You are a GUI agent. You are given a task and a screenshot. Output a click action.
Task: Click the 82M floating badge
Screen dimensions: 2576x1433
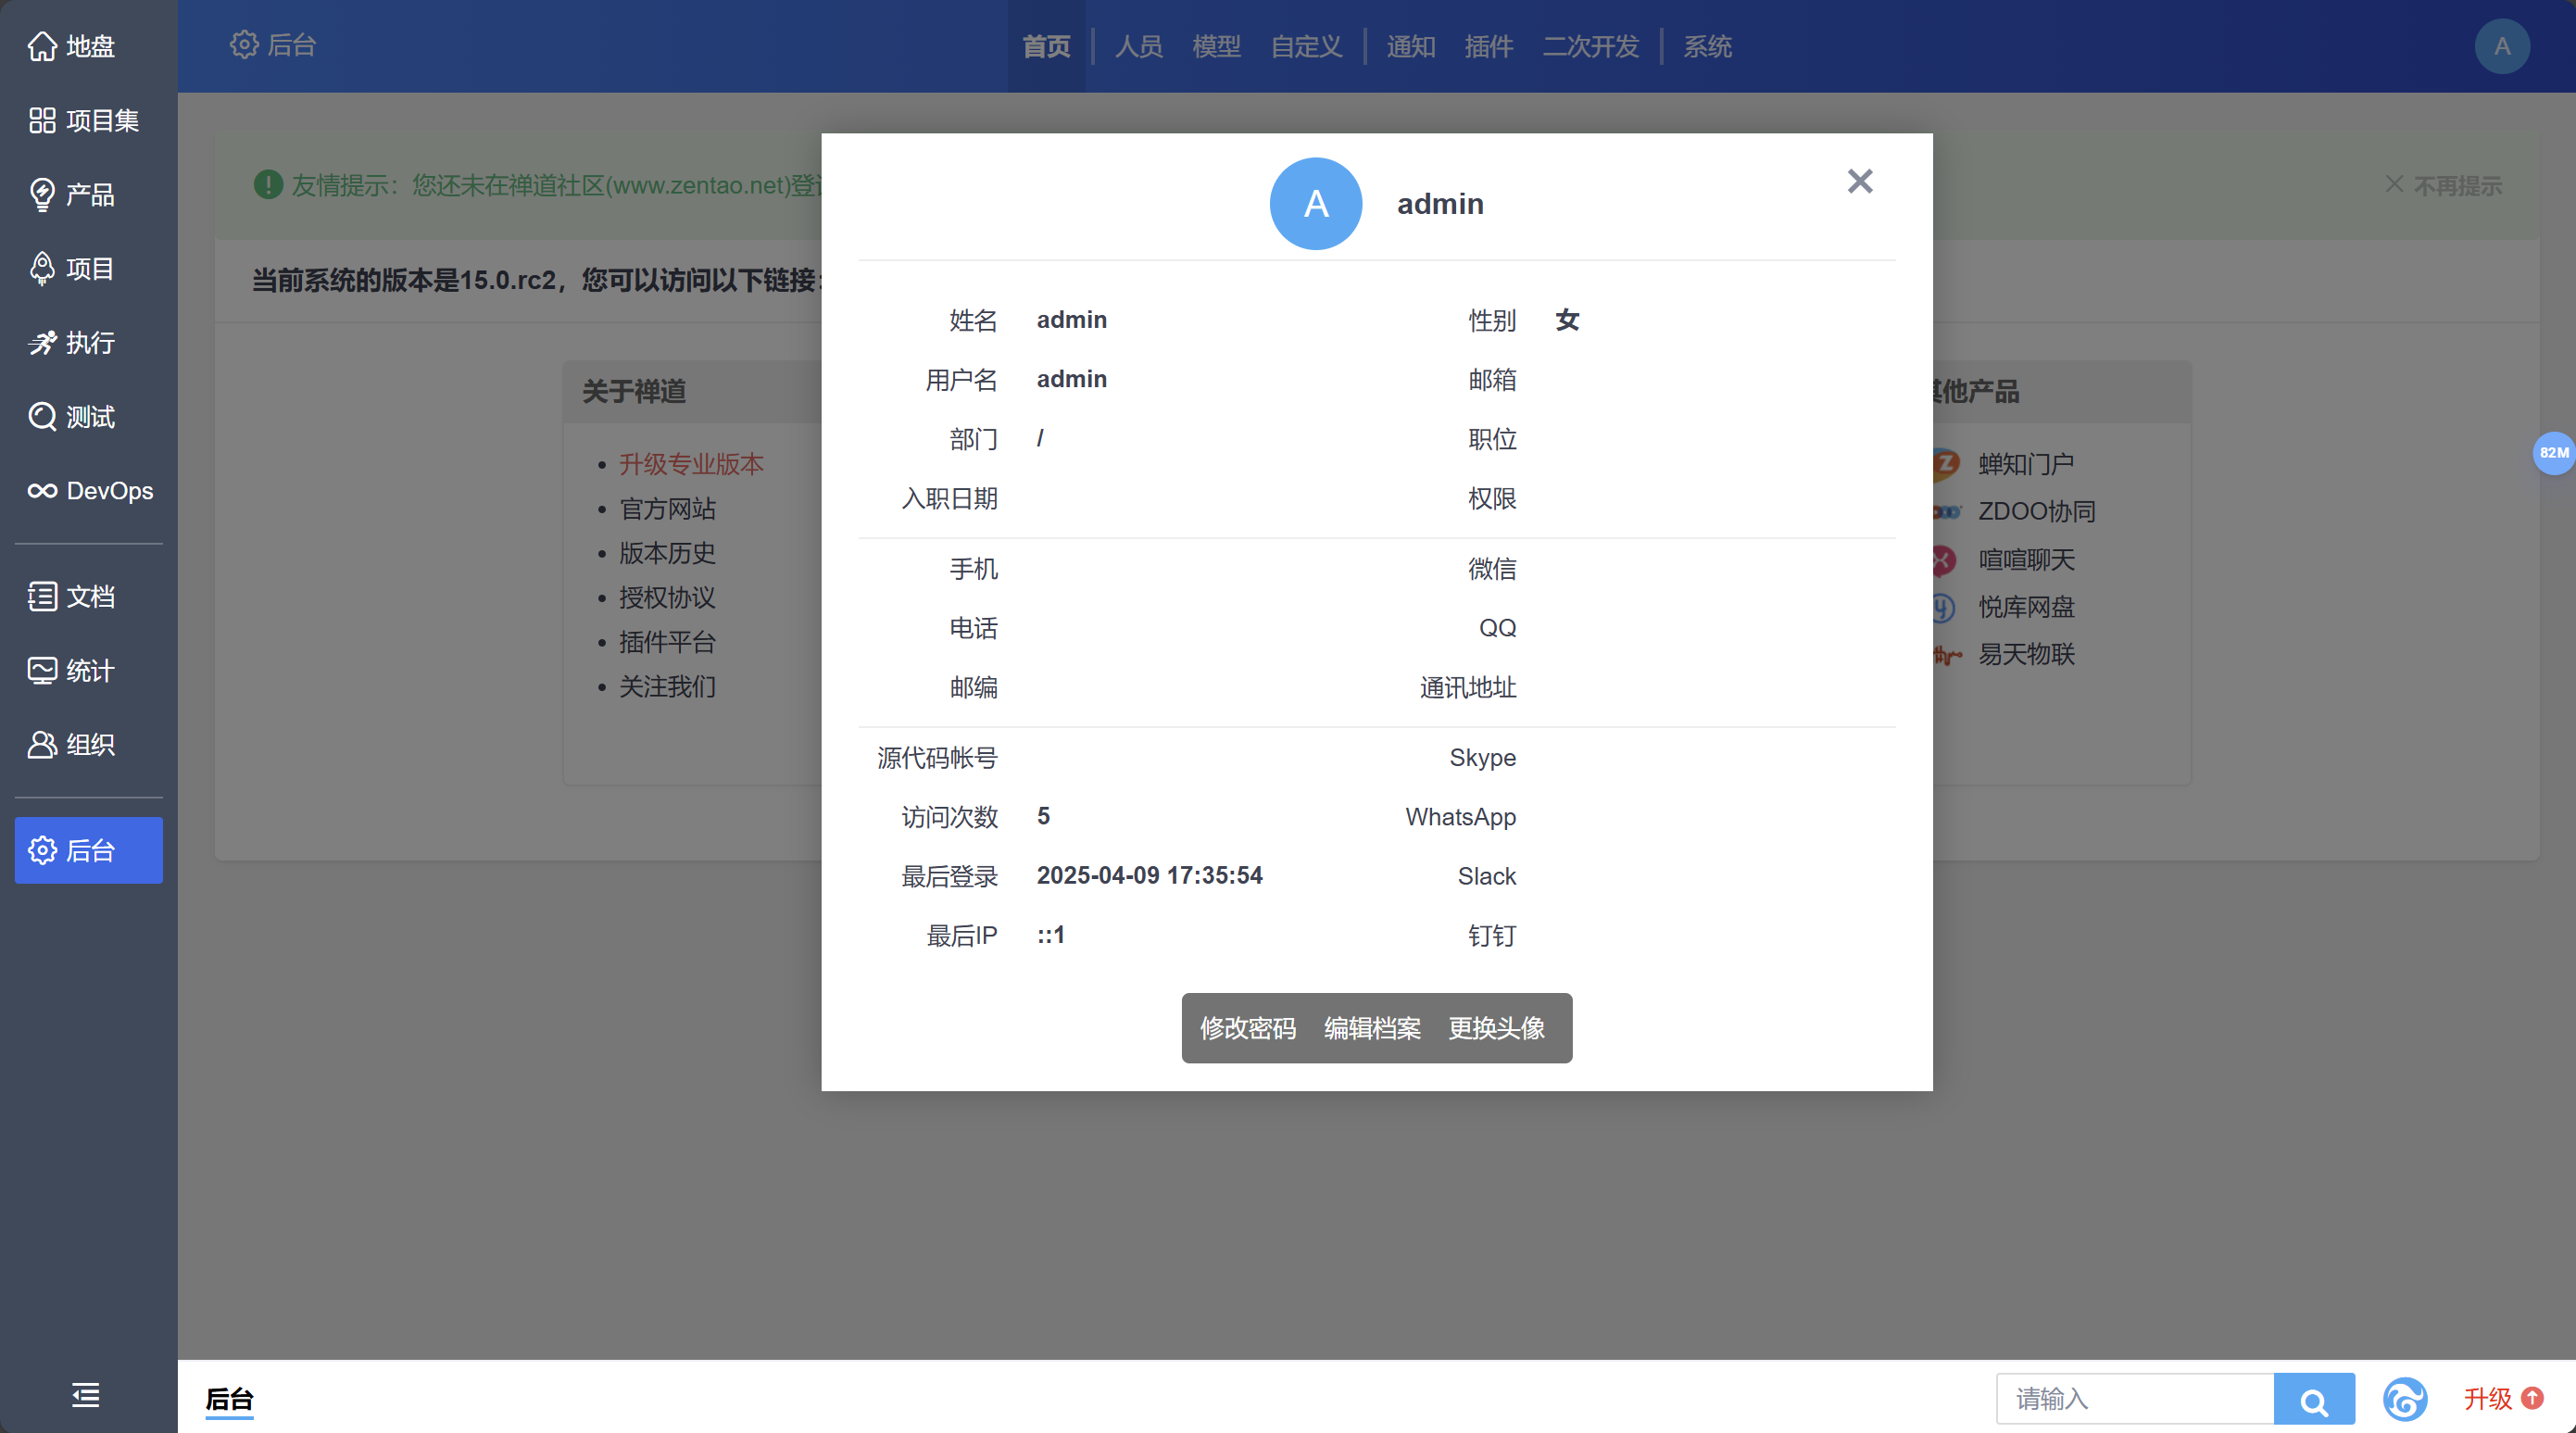(x=2553, y=453)
